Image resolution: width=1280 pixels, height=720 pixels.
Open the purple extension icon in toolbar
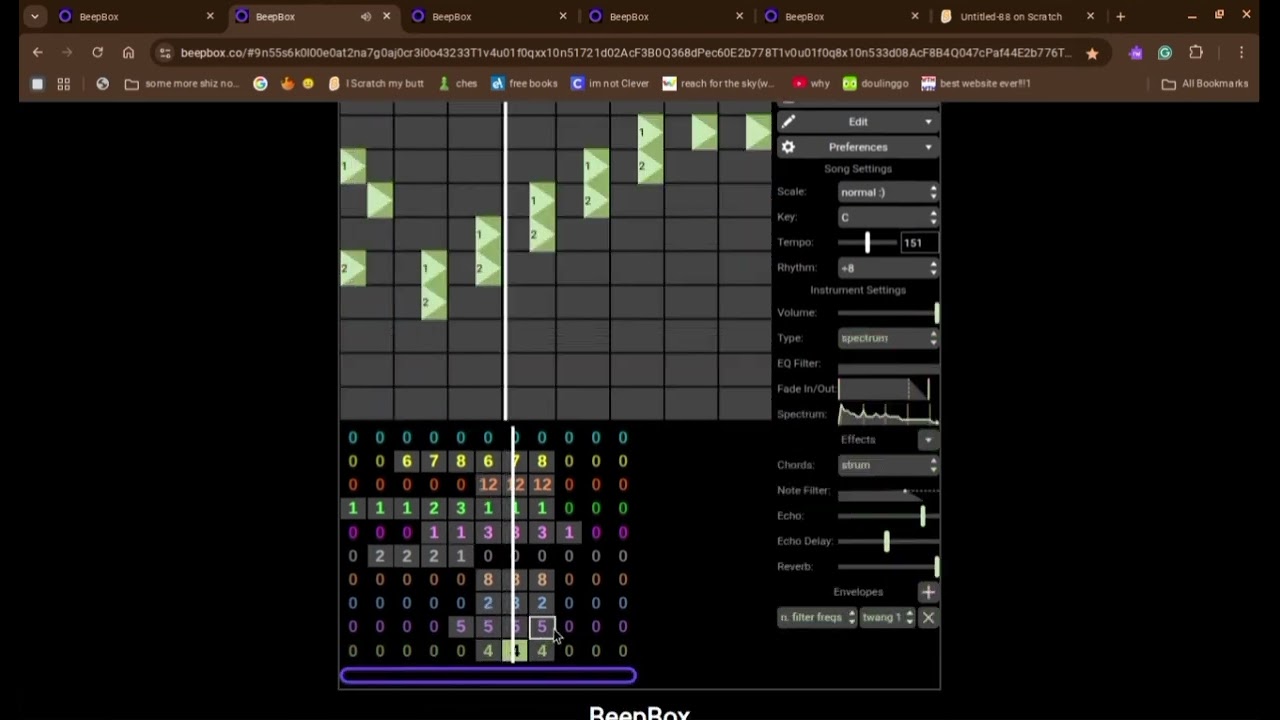tap(1136, 53)
